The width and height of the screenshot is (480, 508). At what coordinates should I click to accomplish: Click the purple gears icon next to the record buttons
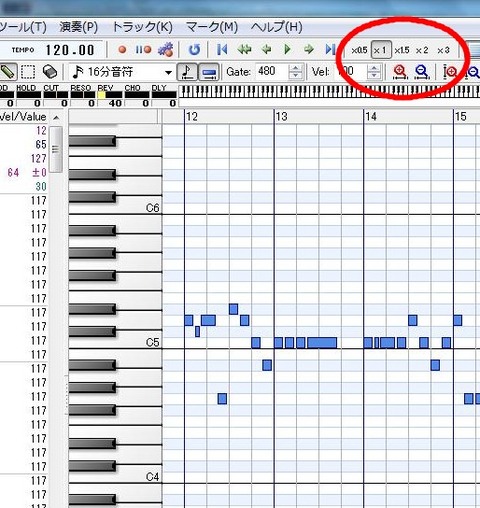166,50
